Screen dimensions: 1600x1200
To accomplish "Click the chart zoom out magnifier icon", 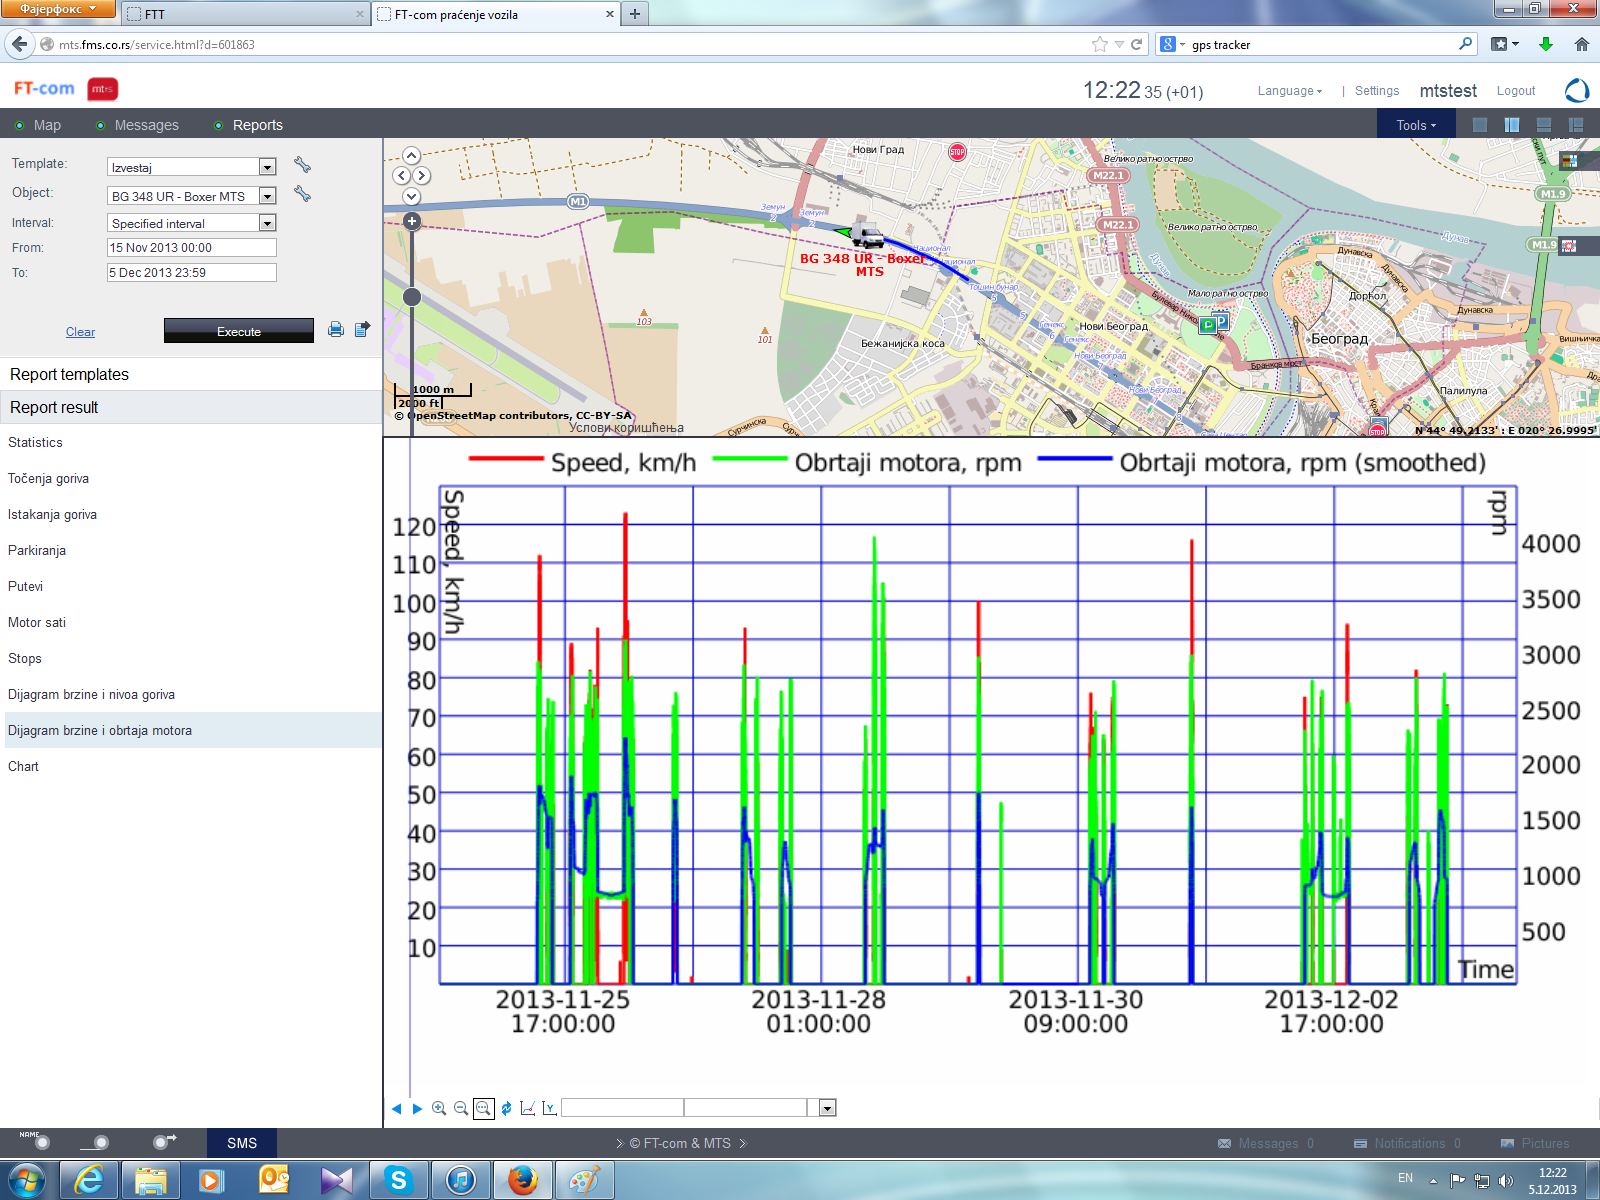I will (461, 1108).
